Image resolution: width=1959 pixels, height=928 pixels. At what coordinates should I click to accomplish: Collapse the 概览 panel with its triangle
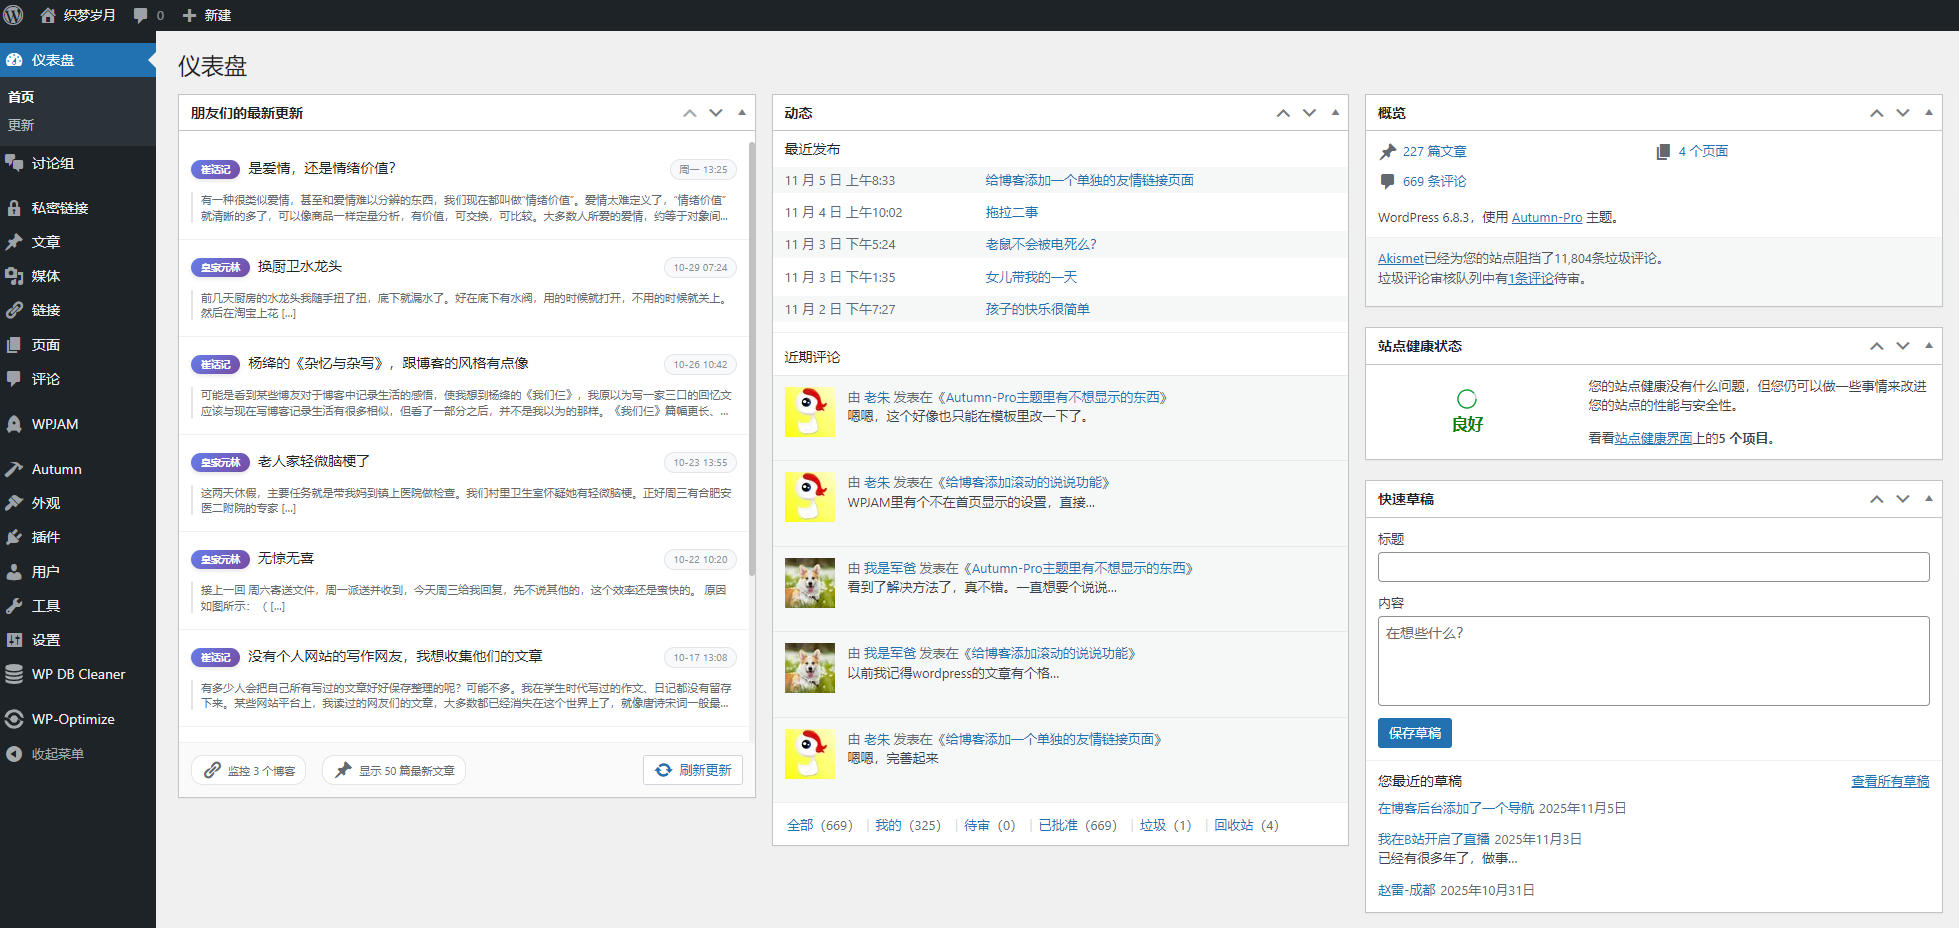(x=1930, y=112)
